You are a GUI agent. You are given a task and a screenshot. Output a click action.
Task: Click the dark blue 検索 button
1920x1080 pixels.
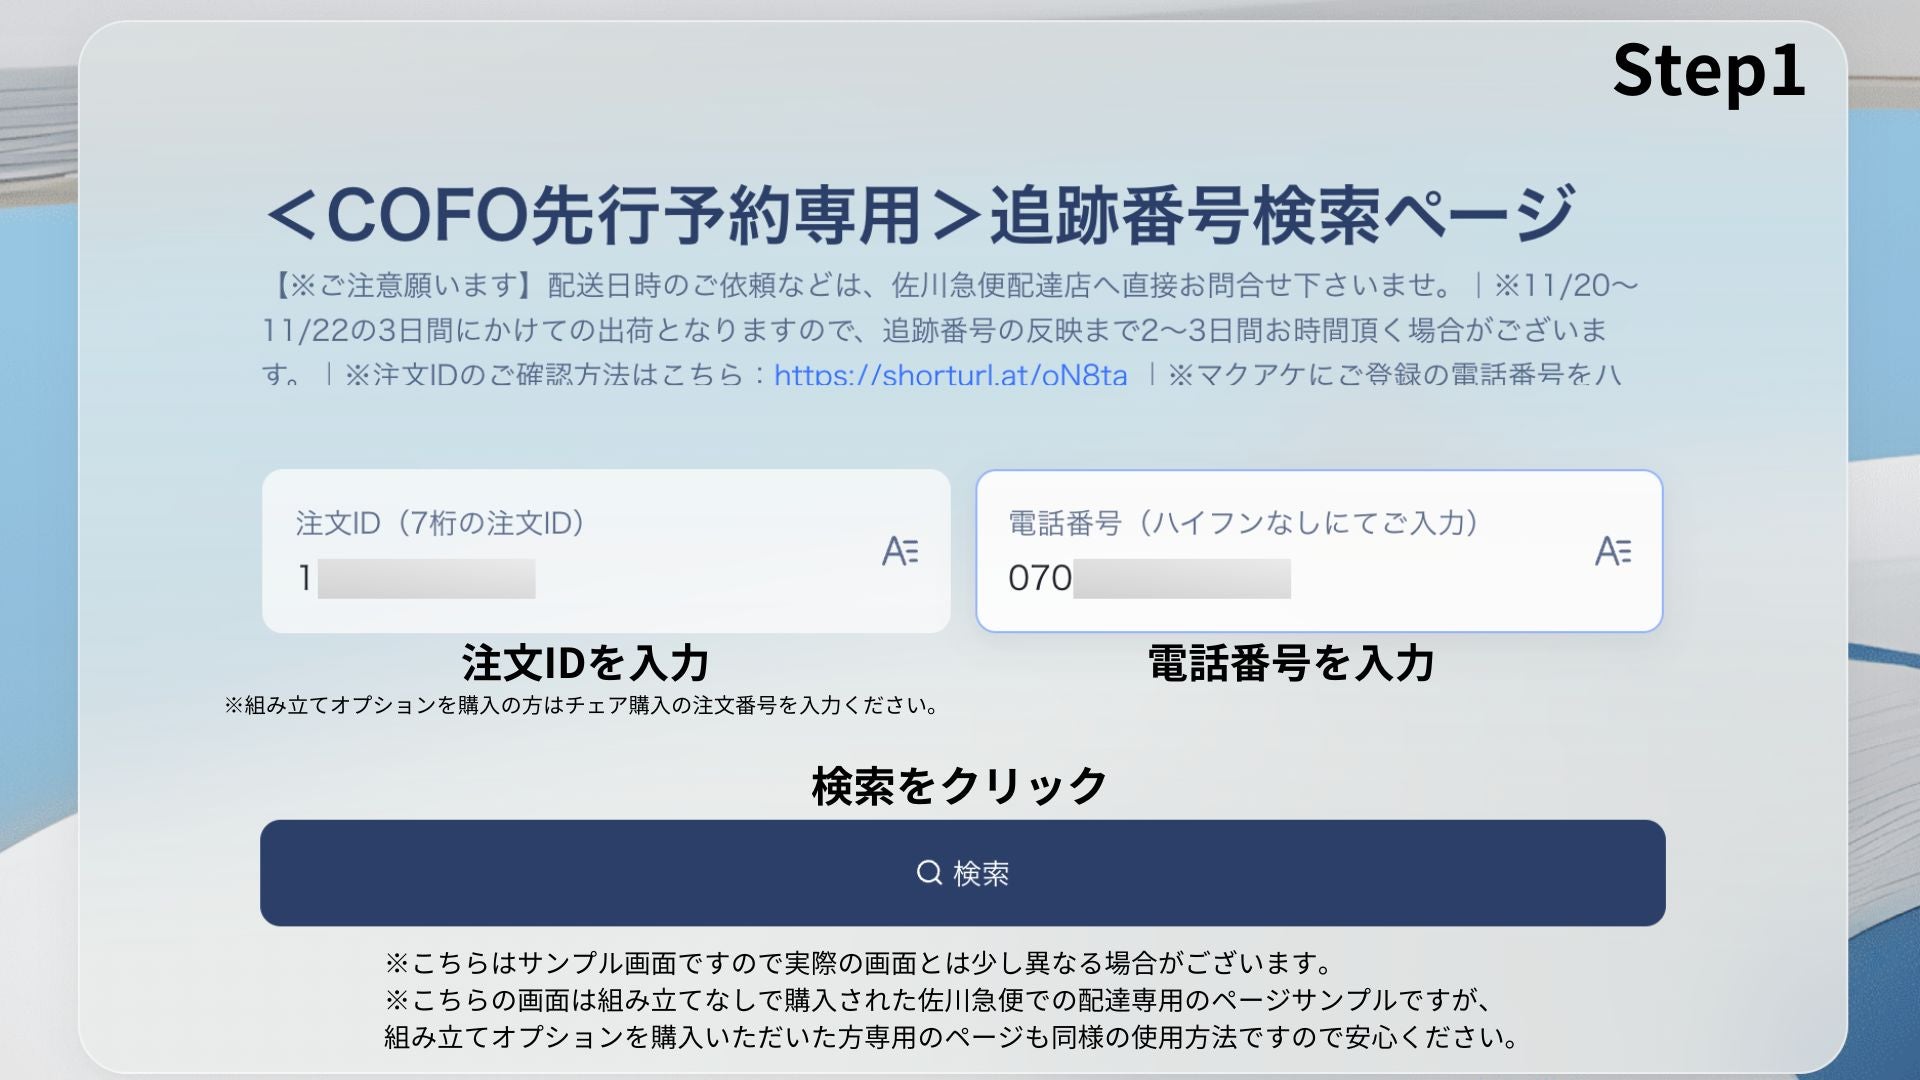pyautogui.click(x=962, y=873)
